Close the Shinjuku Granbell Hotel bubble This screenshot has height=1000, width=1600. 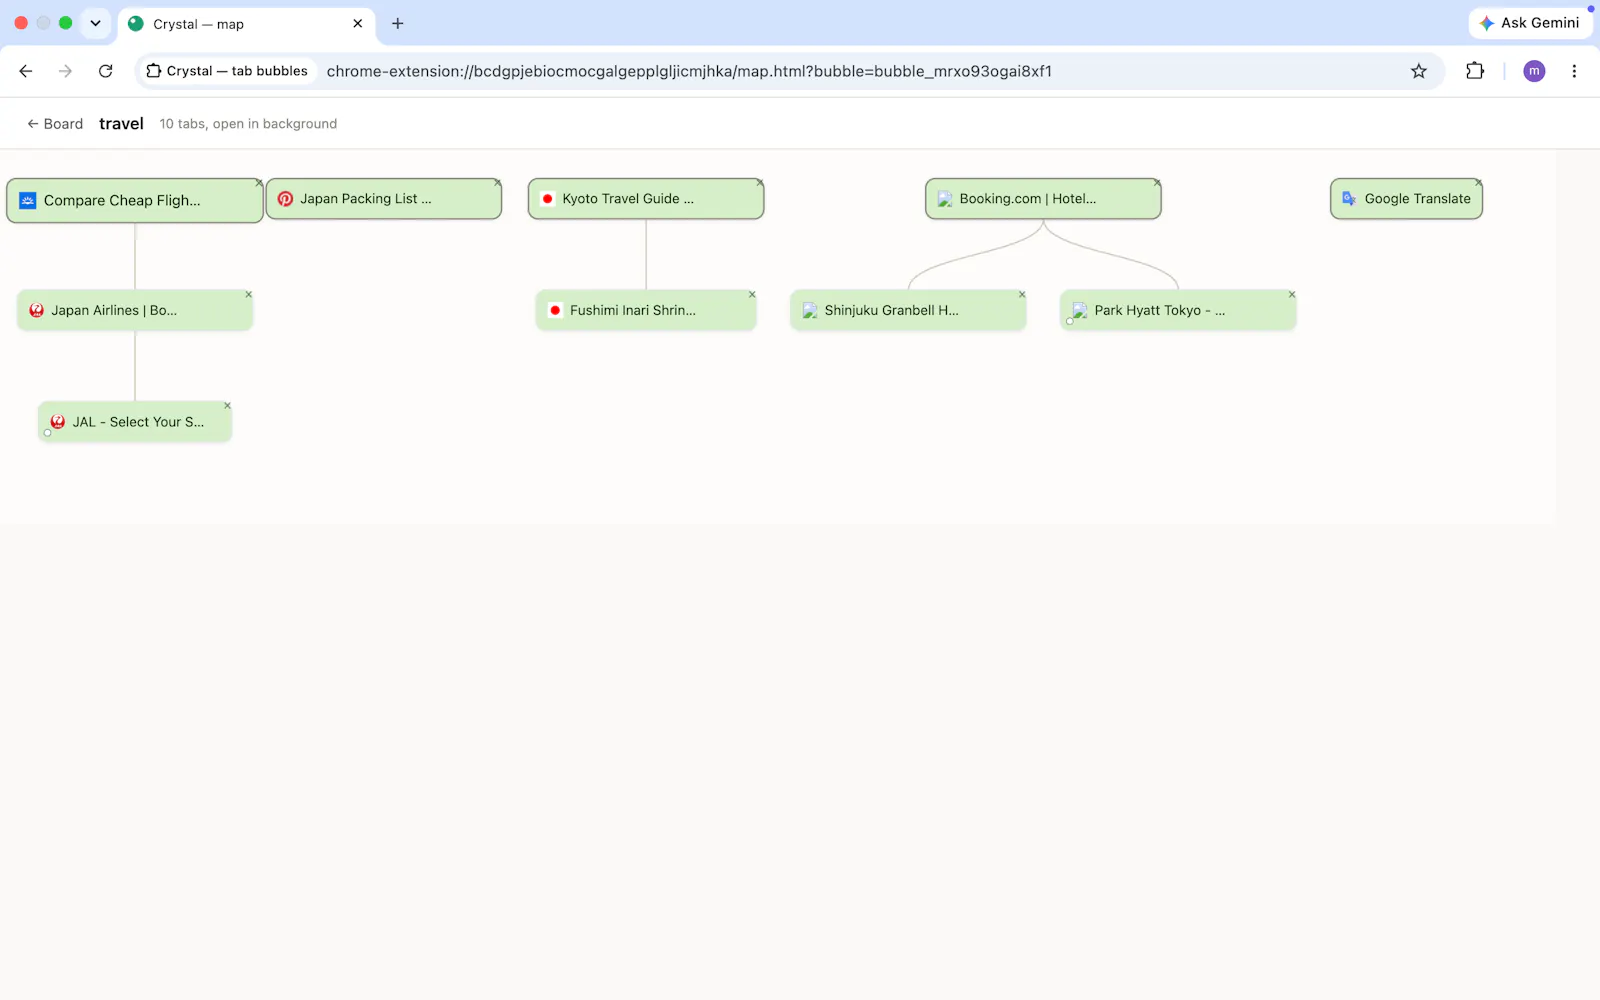(x=1022, y=294)
